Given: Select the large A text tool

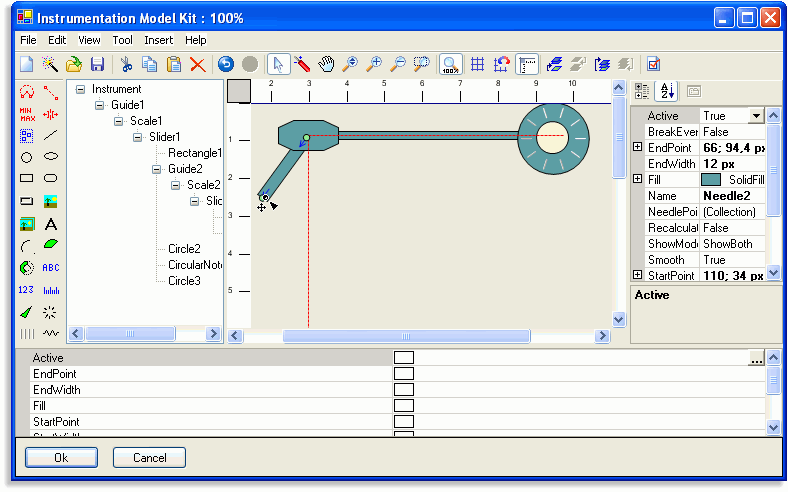Looking at the screenshot, I should tap(51, 224).
